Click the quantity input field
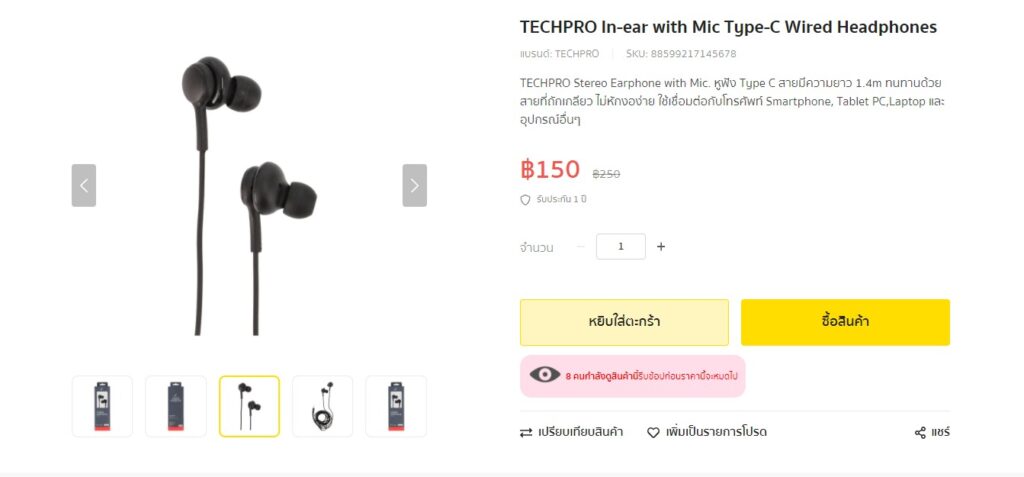 click(621, 247)
